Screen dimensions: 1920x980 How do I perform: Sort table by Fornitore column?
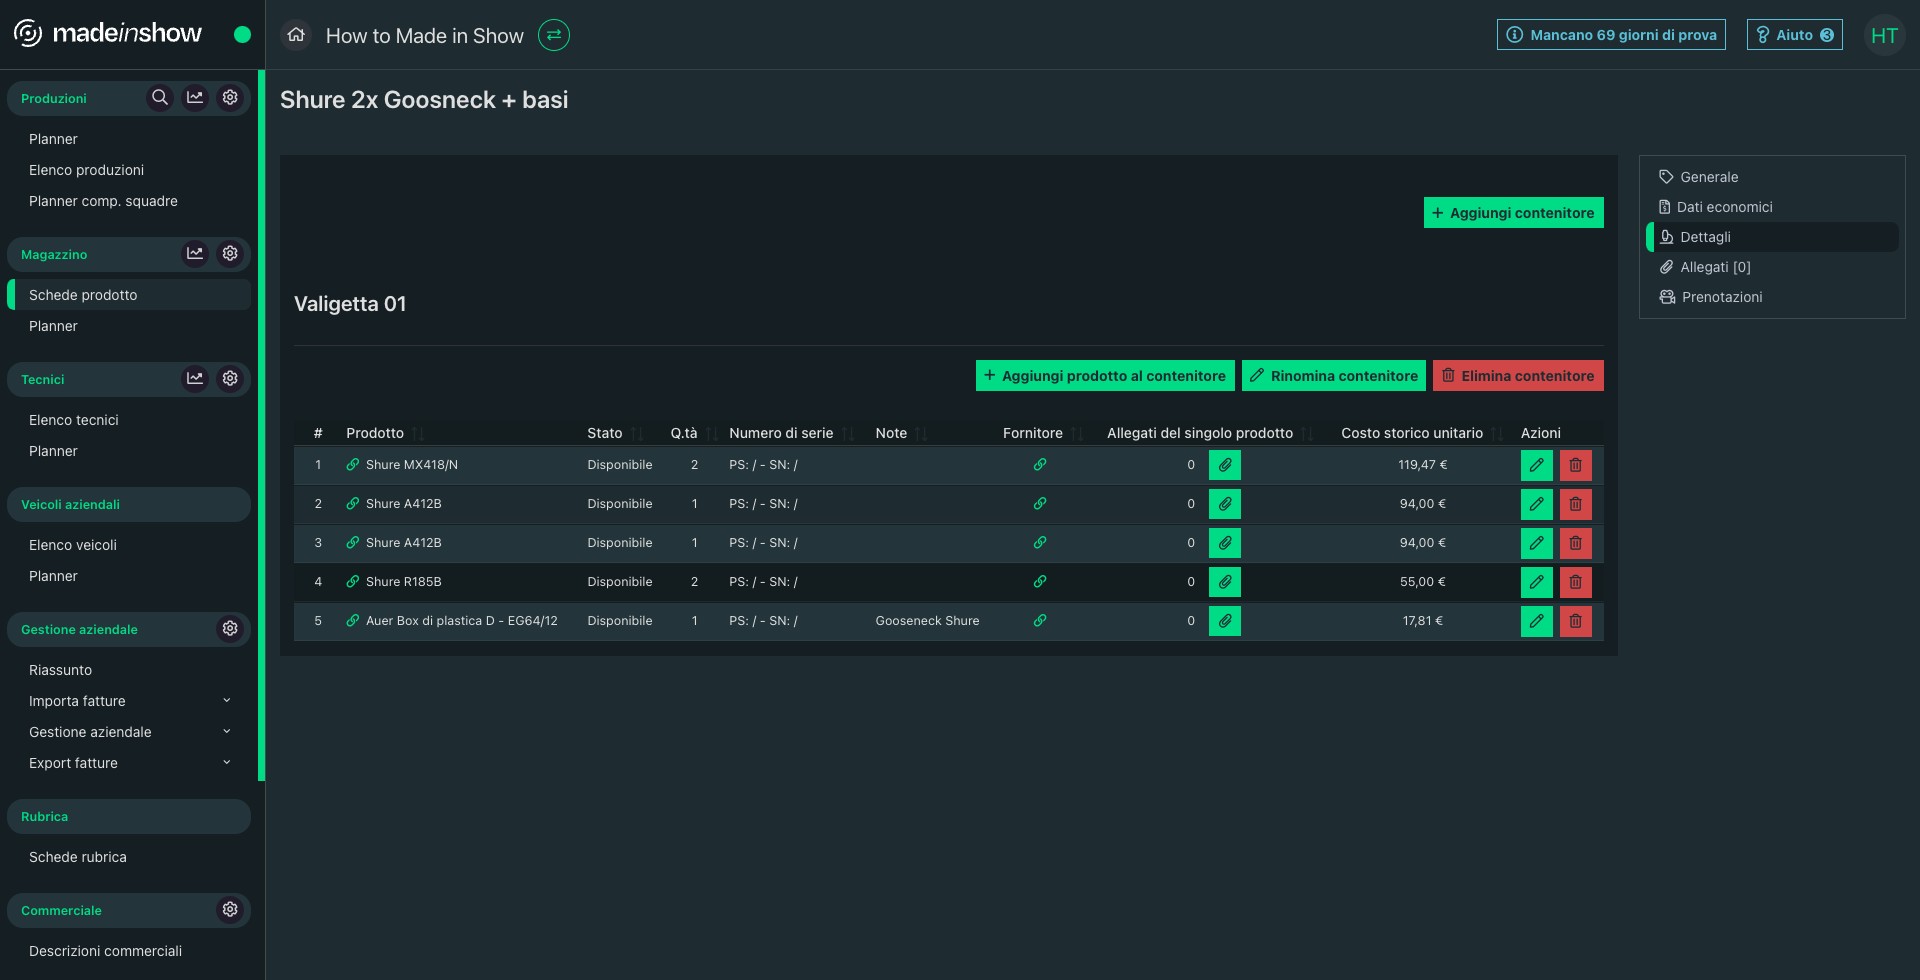(x=1043, y=433)
